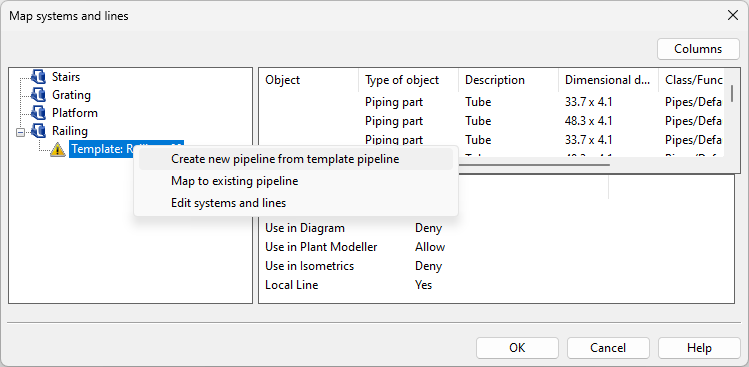Sort by the Object column header
Screen dimensions: 749x367
(x=309, y=80)
